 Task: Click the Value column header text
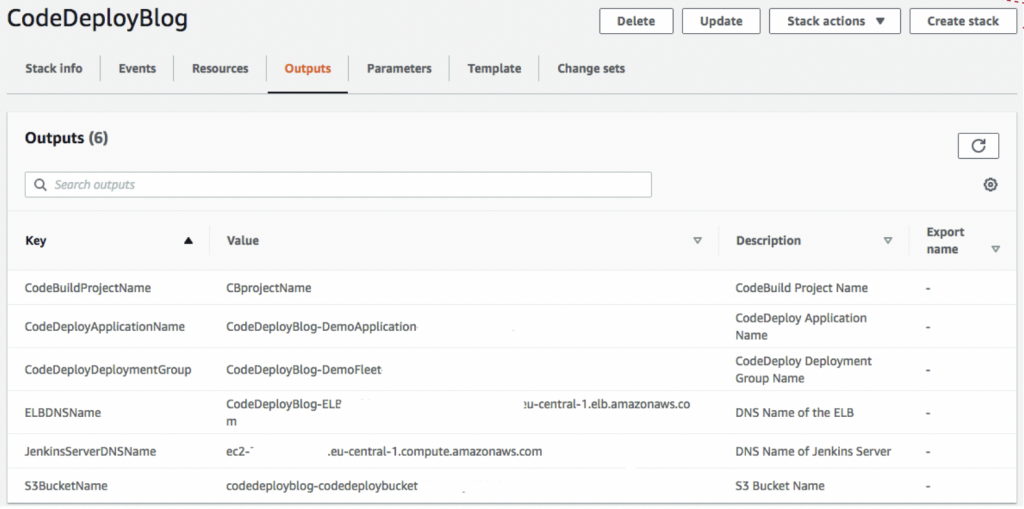point(243,240)
